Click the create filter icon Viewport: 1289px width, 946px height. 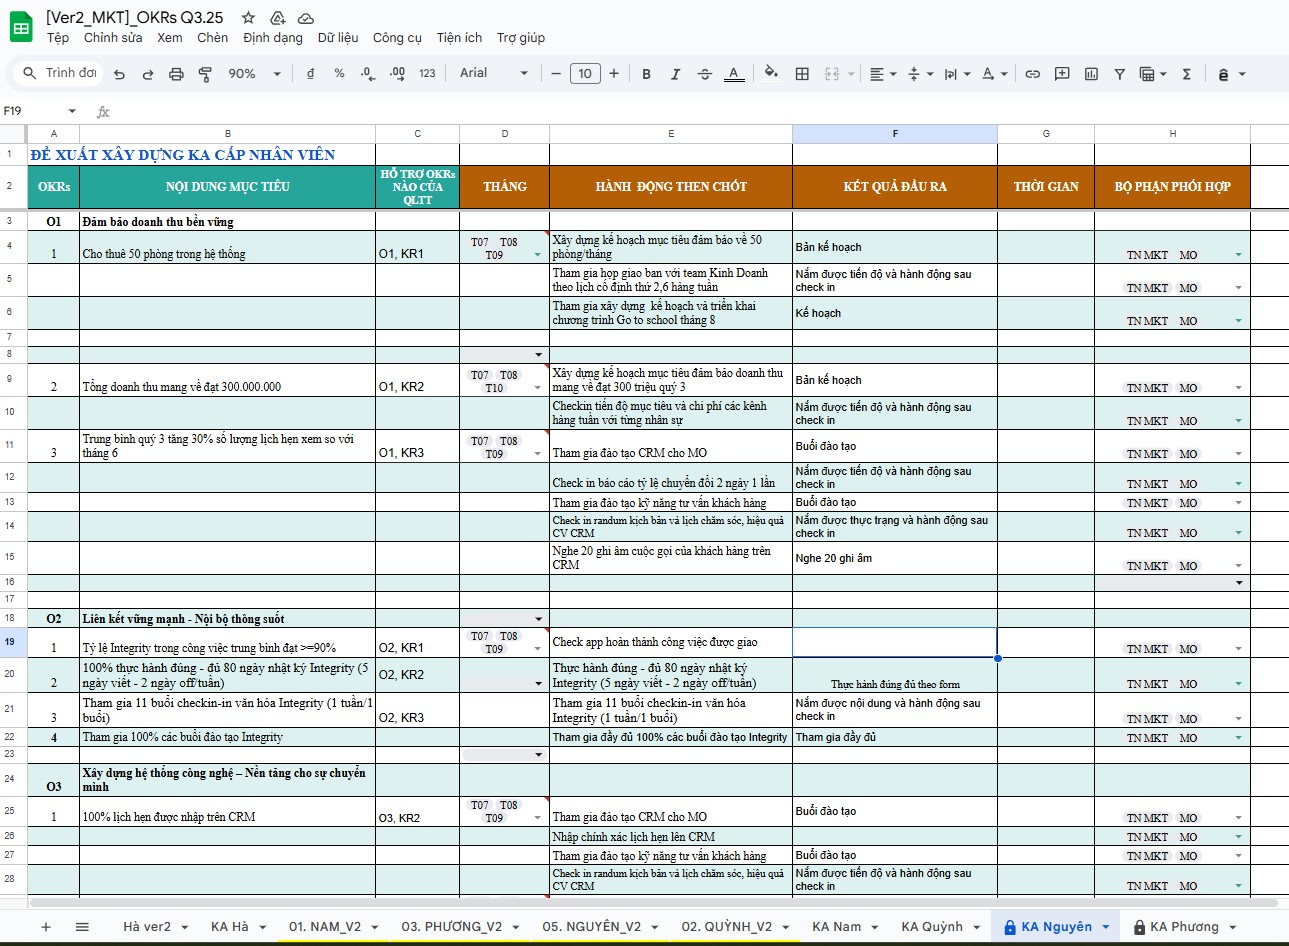tap(1119, 74)
